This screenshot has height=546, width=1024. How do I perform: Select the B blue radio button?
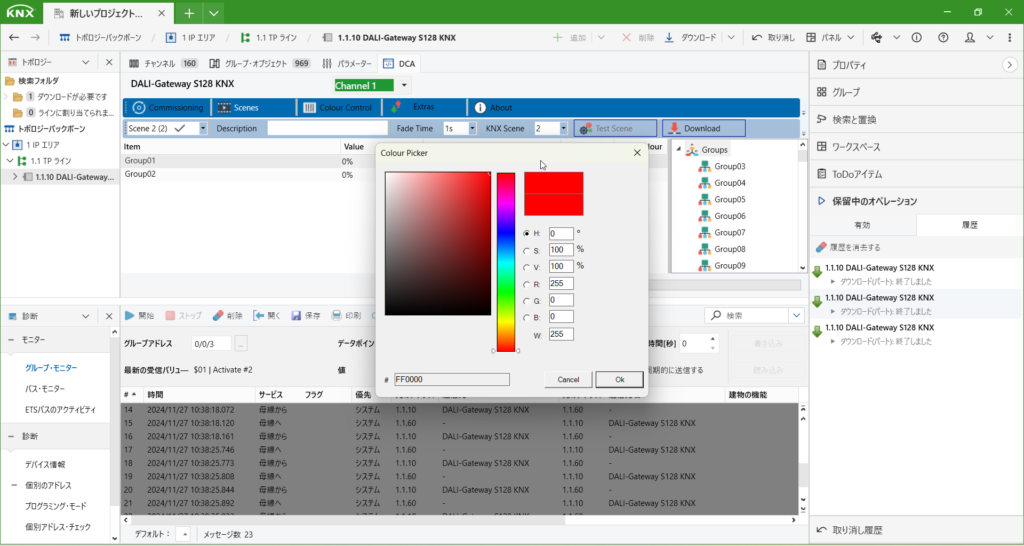click(x=526, y=317)
